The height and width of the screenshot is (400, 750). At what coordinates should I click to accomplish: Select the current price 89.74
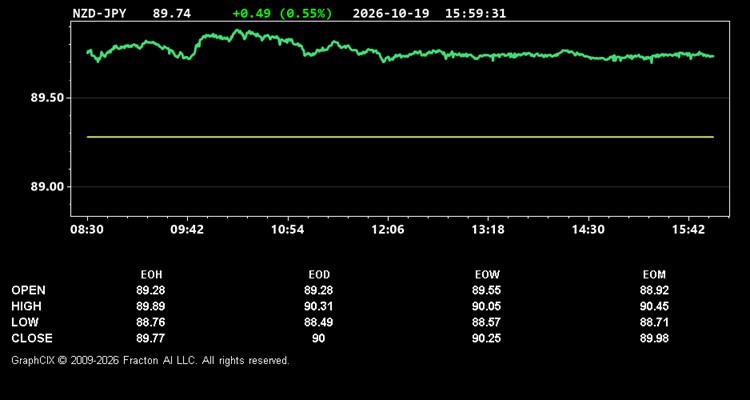(x=172, y=13)
